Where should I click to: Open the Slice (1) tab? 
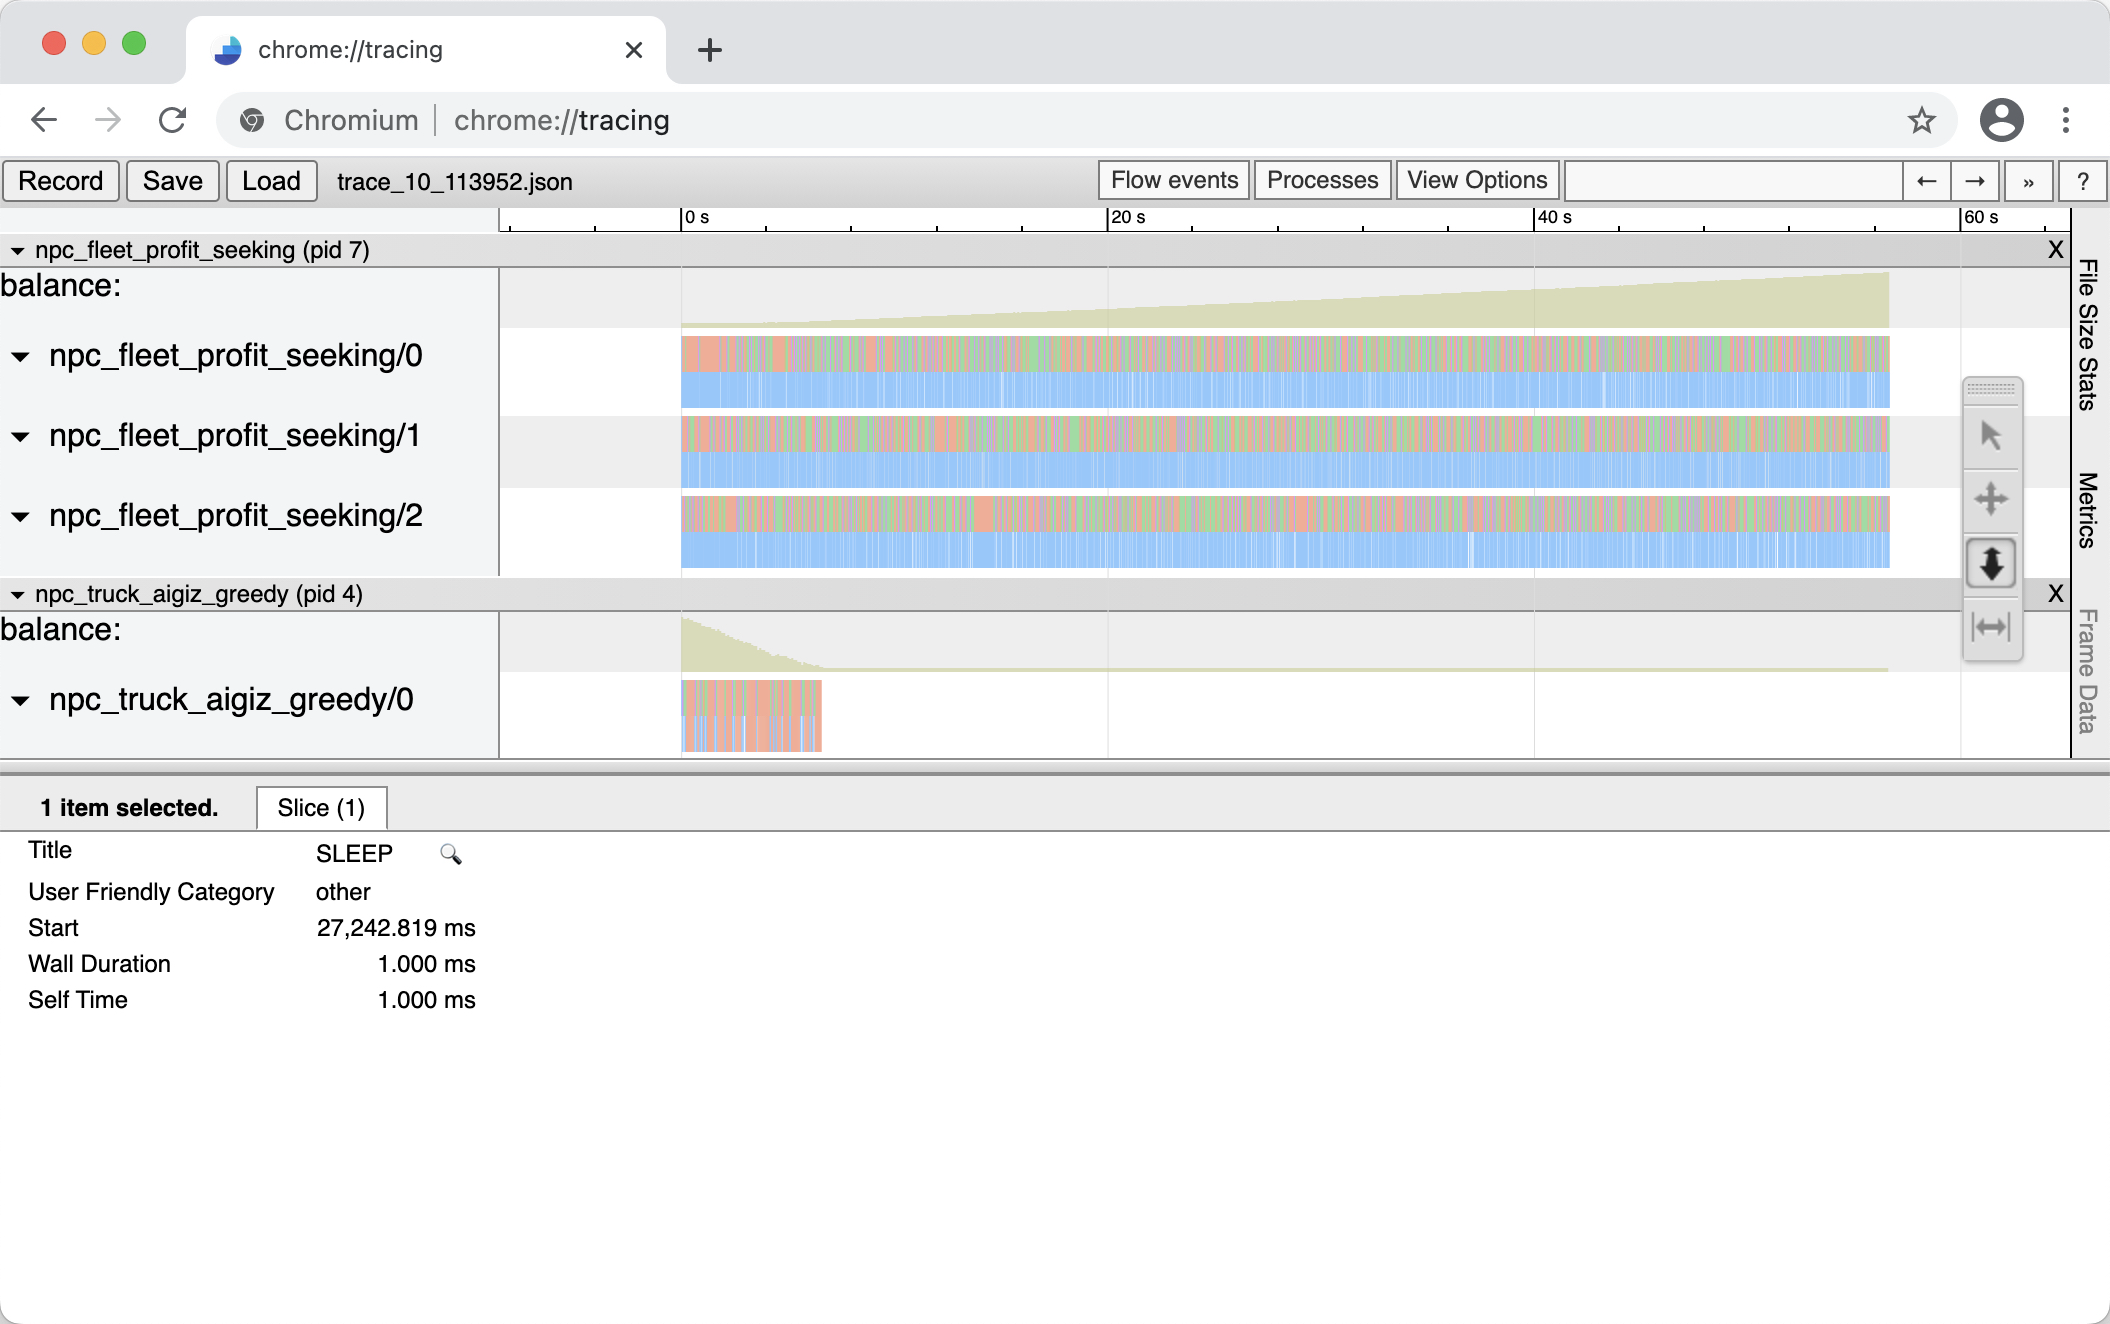[x=321, y=808]
